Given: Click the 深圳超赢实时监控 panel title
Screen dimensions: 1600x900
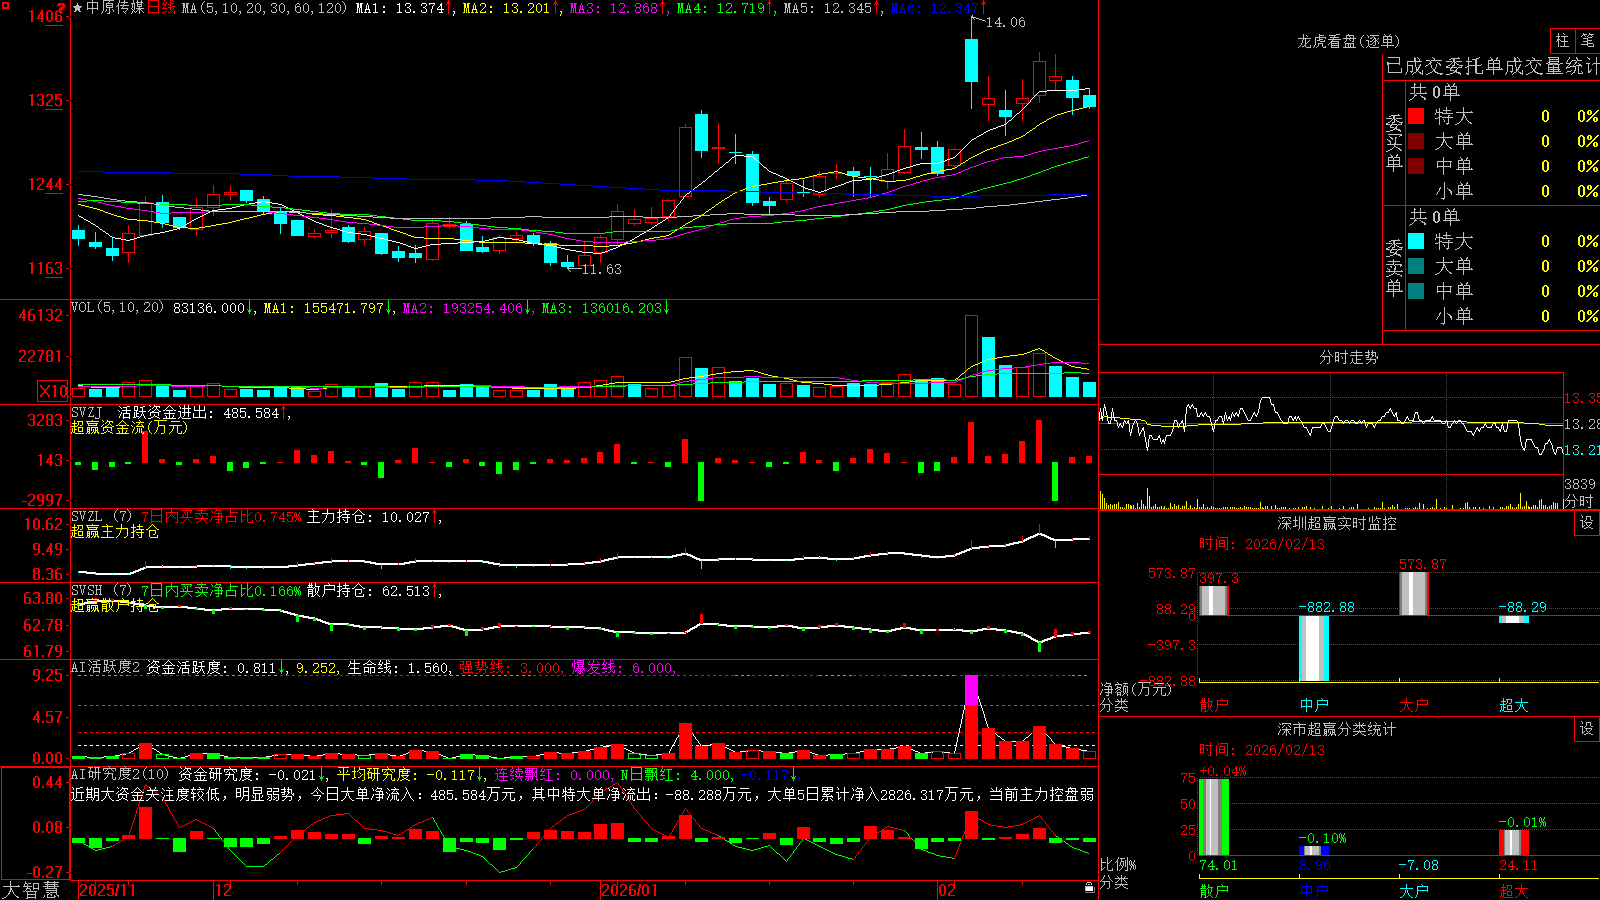Looking at the screenshot, I should (x=1337, y=523).
